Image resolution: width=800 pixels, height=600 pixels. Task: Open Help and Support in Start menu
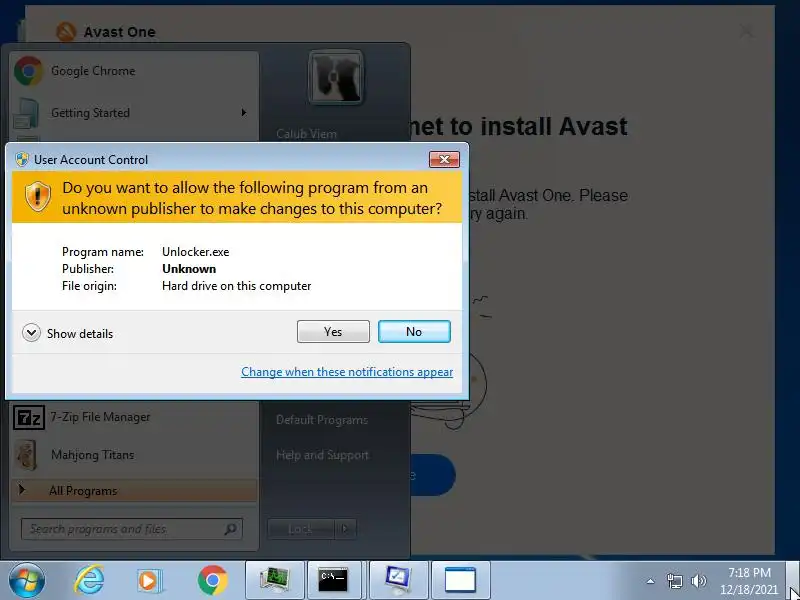[322, 455]
